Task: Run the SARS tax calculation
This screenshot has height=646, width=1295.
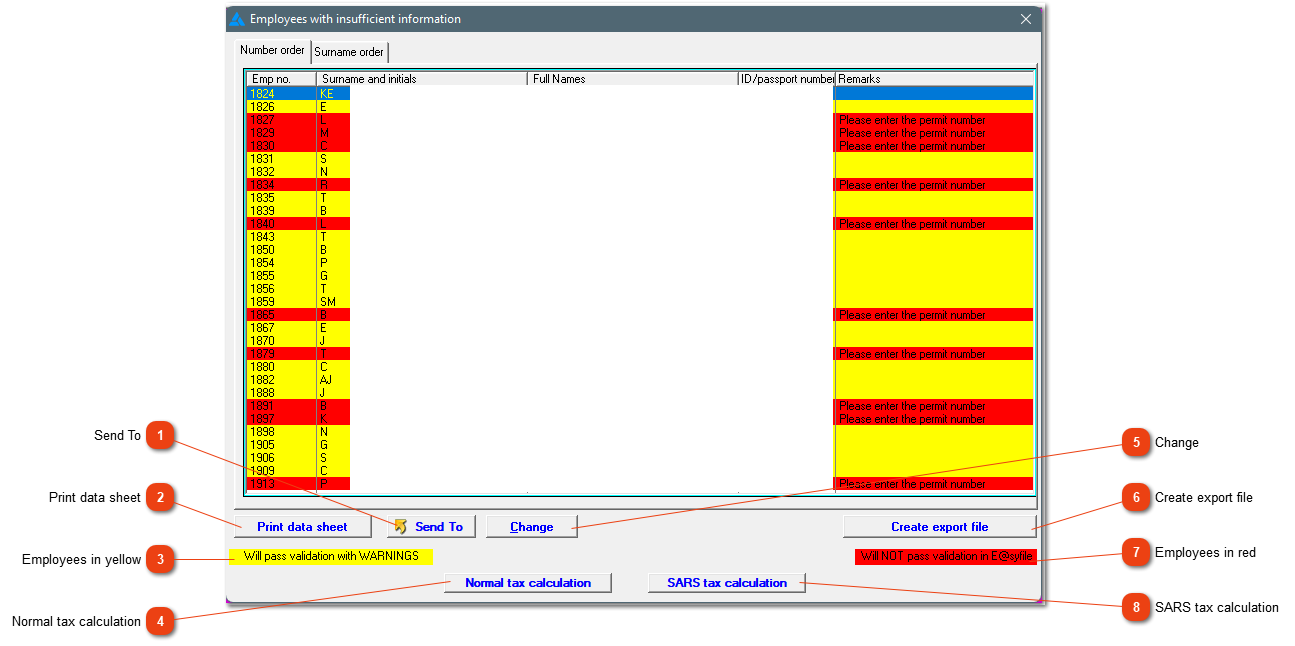Action: click(727, 583)
